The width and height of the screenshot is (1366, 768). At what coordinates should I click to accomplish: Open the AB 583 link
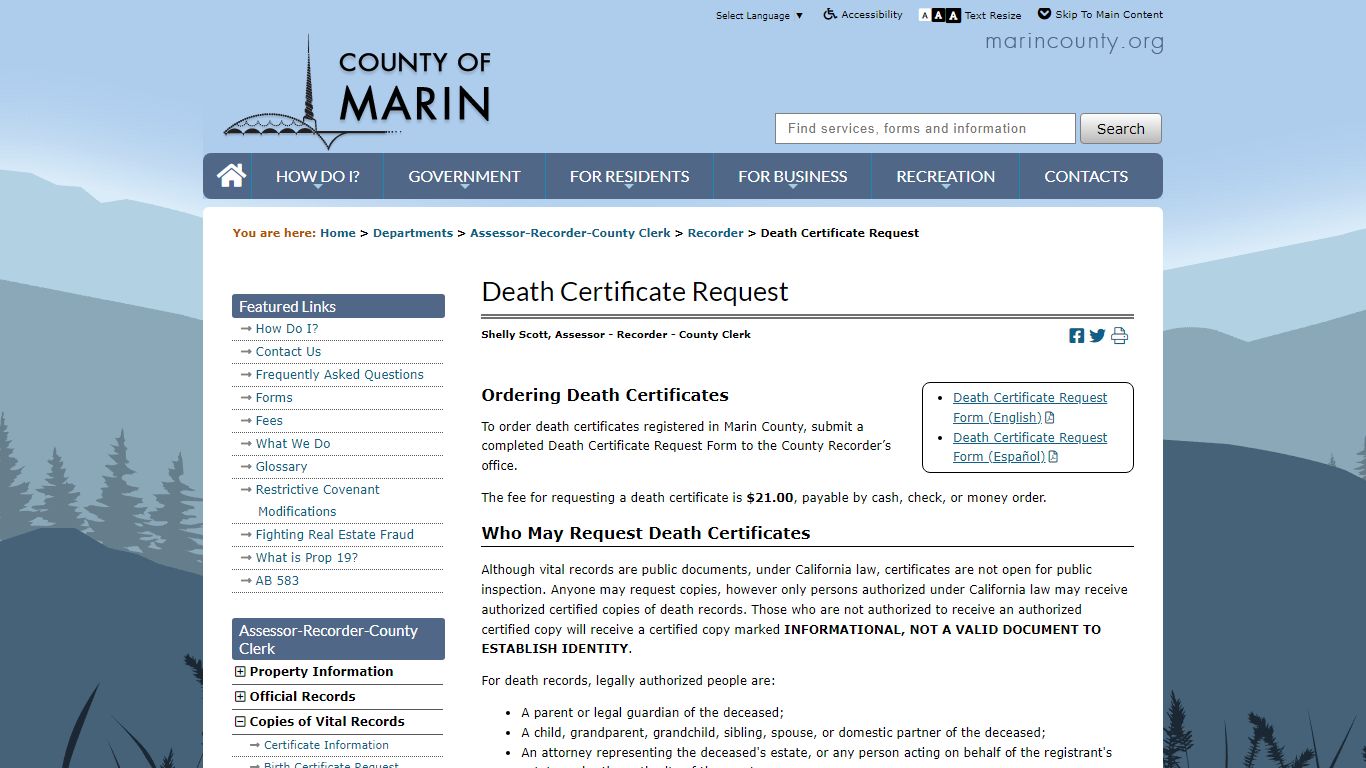(277, 581)
